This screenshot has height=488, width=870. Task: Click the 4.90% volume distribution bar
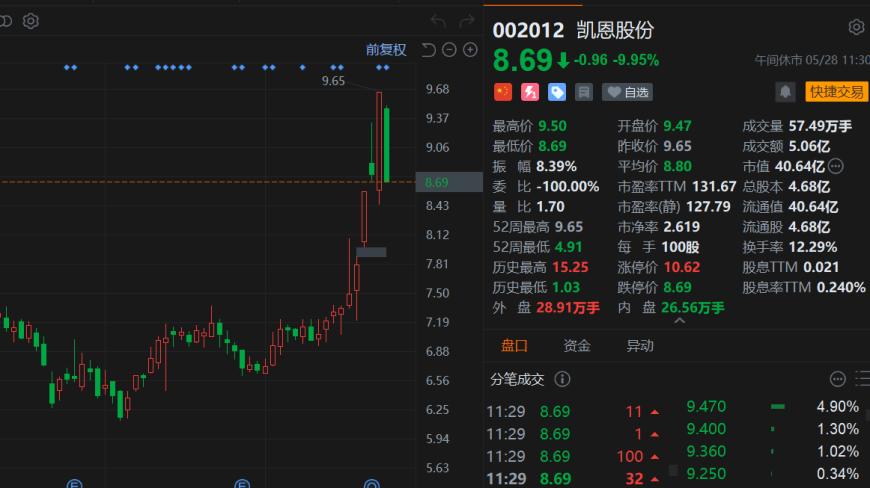coord(778,406)
